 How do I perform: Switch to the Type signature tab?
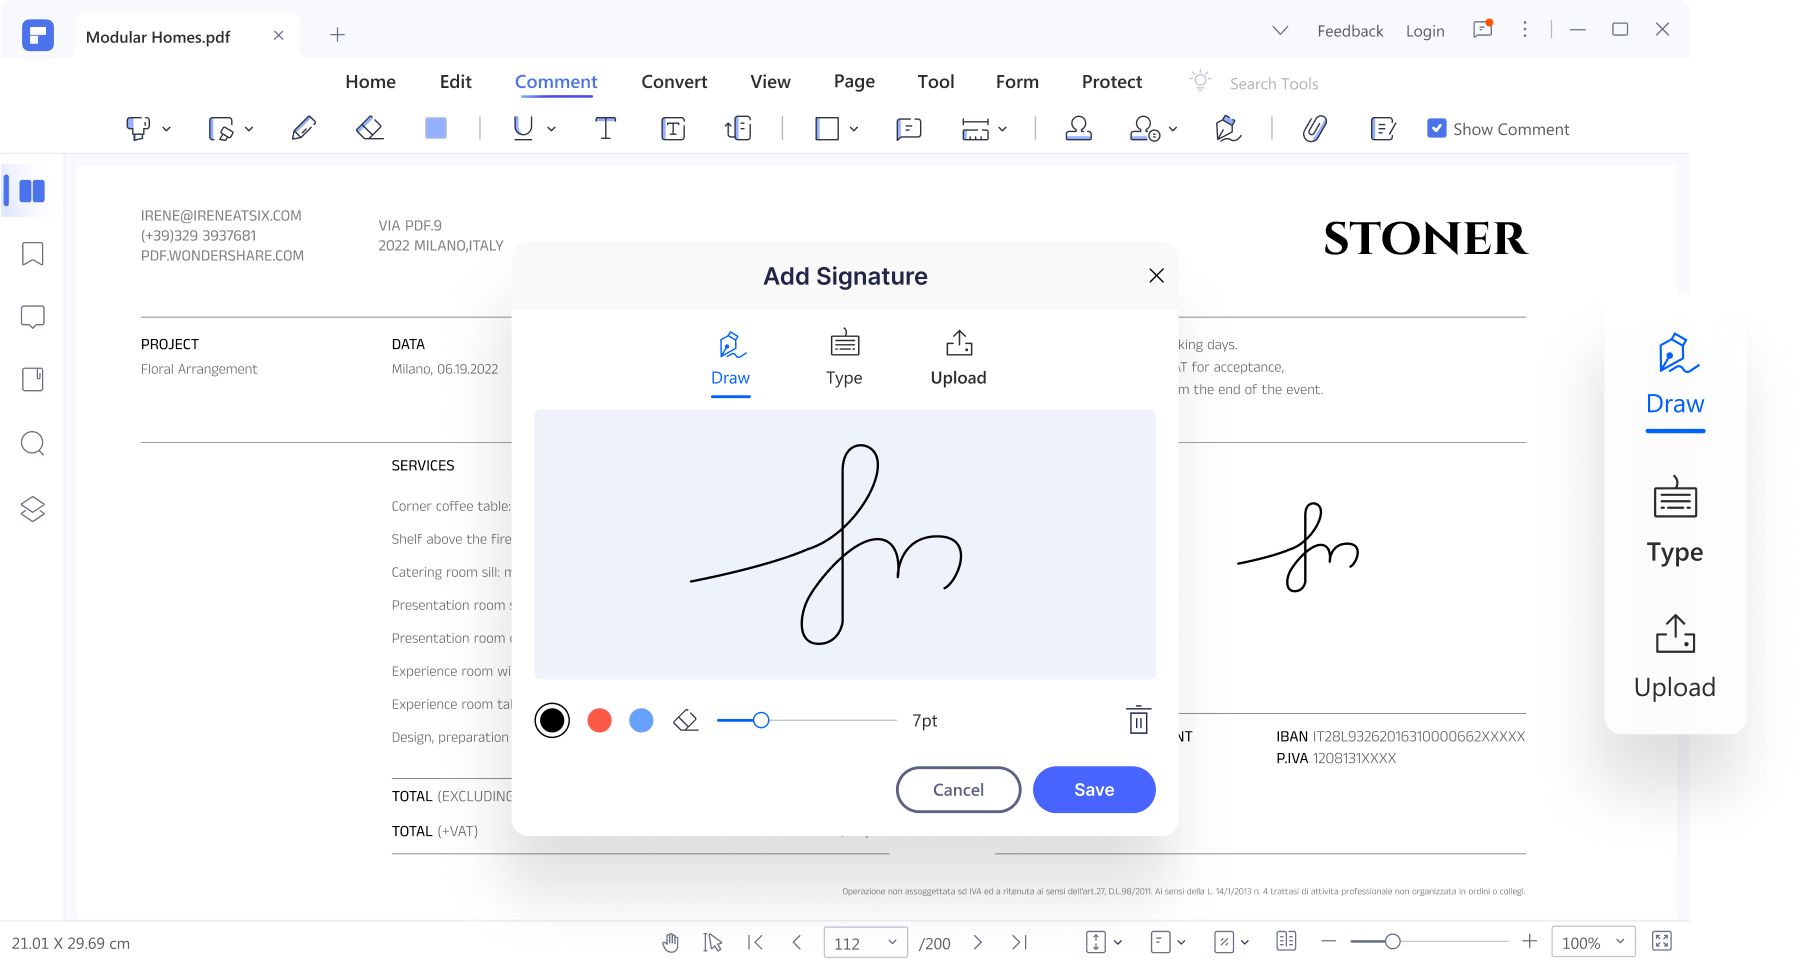844,358
